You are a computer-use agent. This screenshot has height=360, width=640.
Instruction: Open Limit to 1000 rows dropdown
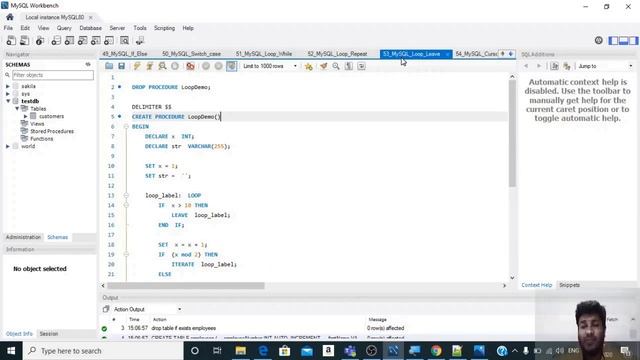(270, 66)
